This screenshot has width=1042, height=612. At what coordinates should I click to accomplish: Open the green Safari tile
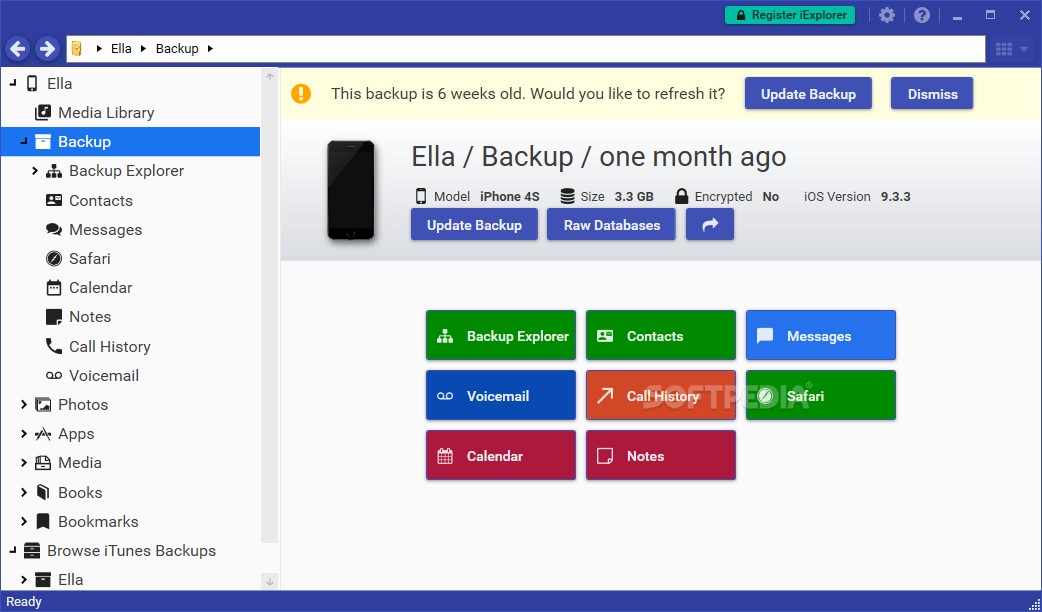[821, 395]
